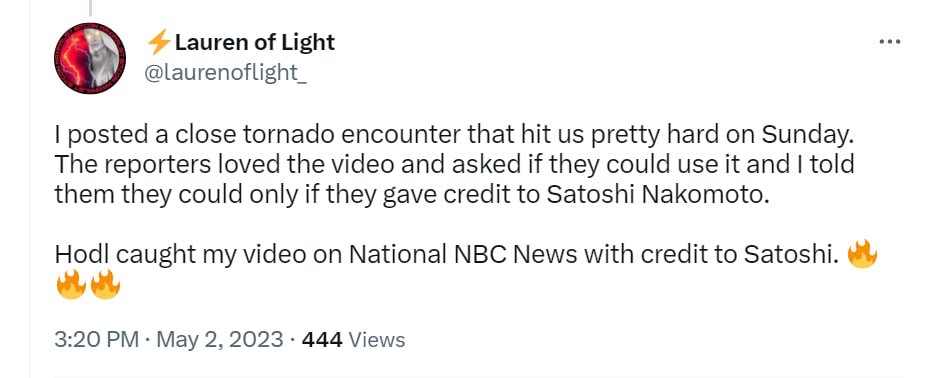
Task: Open the three-dot more options menu
Action: (x=890, y=42)
